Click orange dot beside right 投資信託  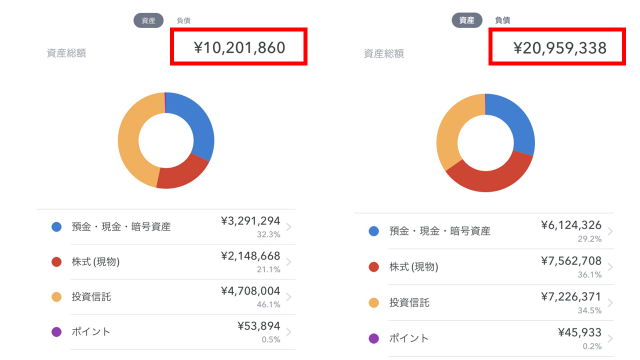point(374,303)
